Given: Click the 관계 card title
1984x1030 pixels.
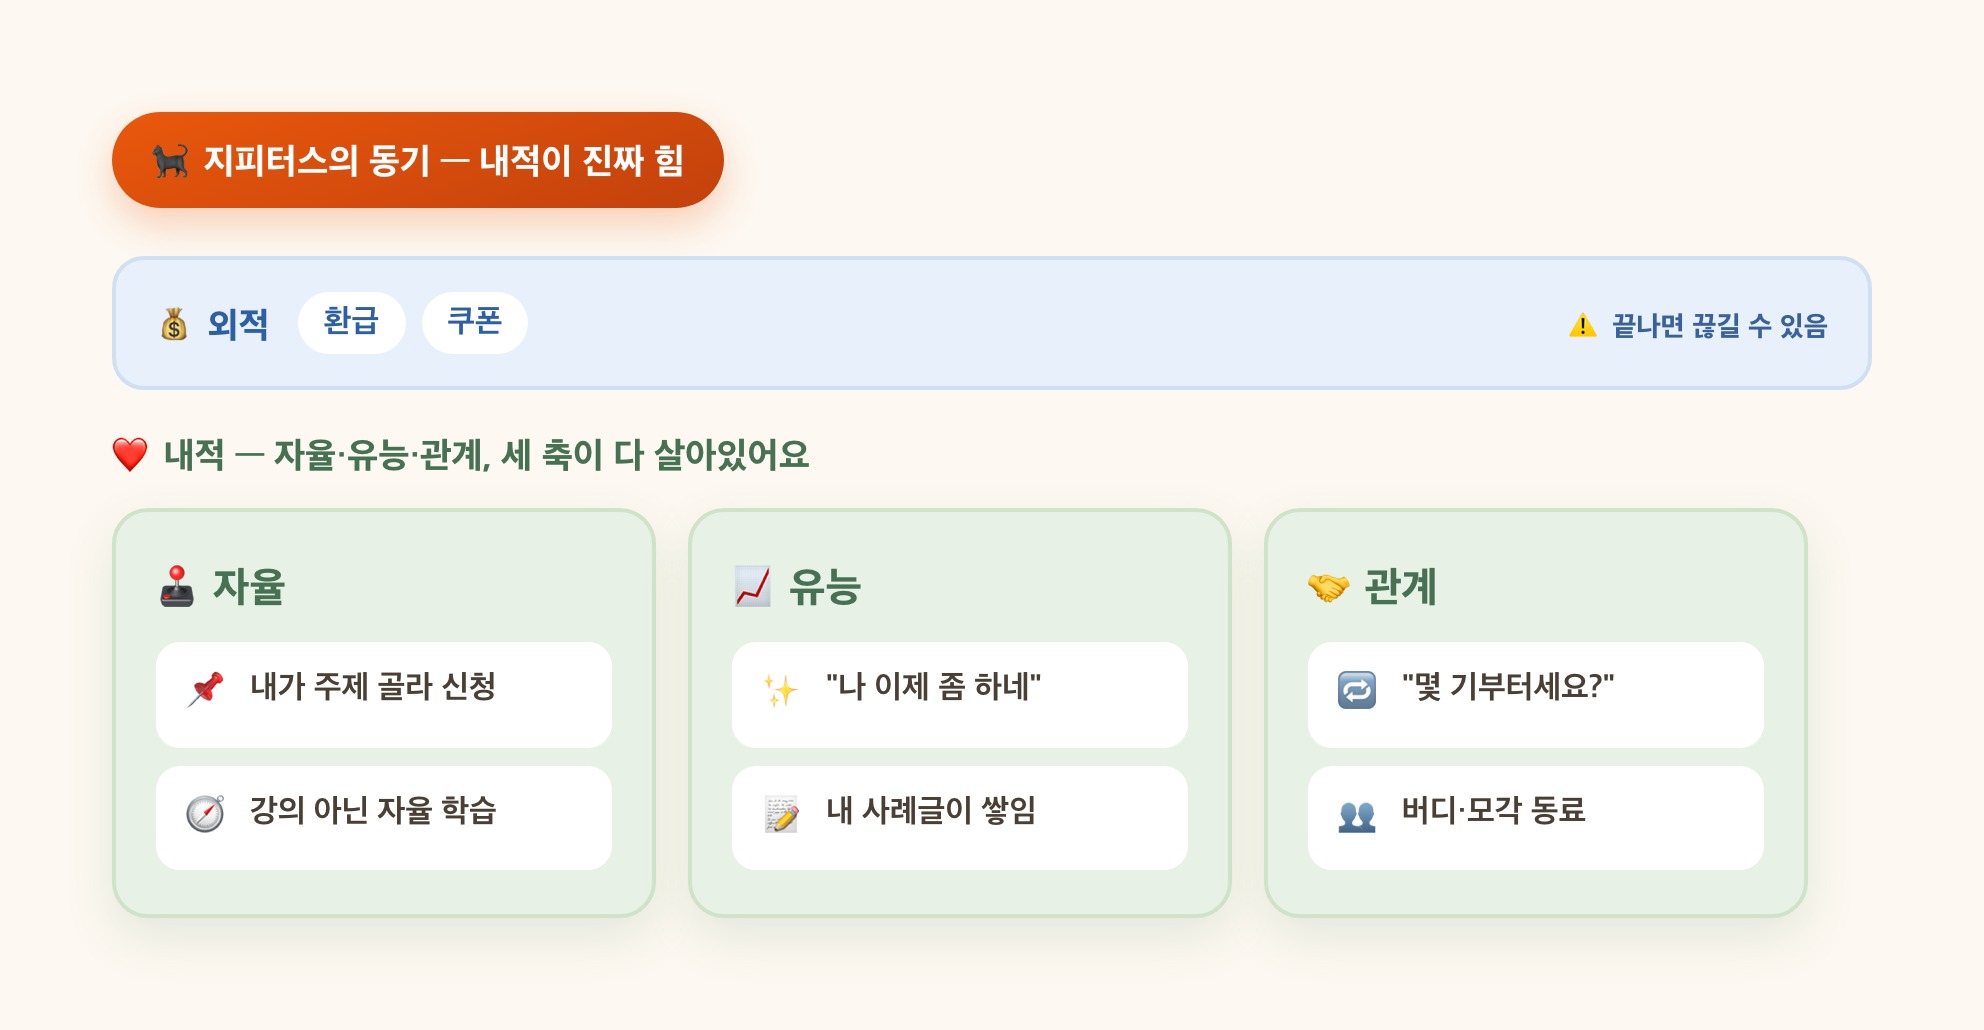Looking at the screenshot, I should click(x=1400, y=587).
